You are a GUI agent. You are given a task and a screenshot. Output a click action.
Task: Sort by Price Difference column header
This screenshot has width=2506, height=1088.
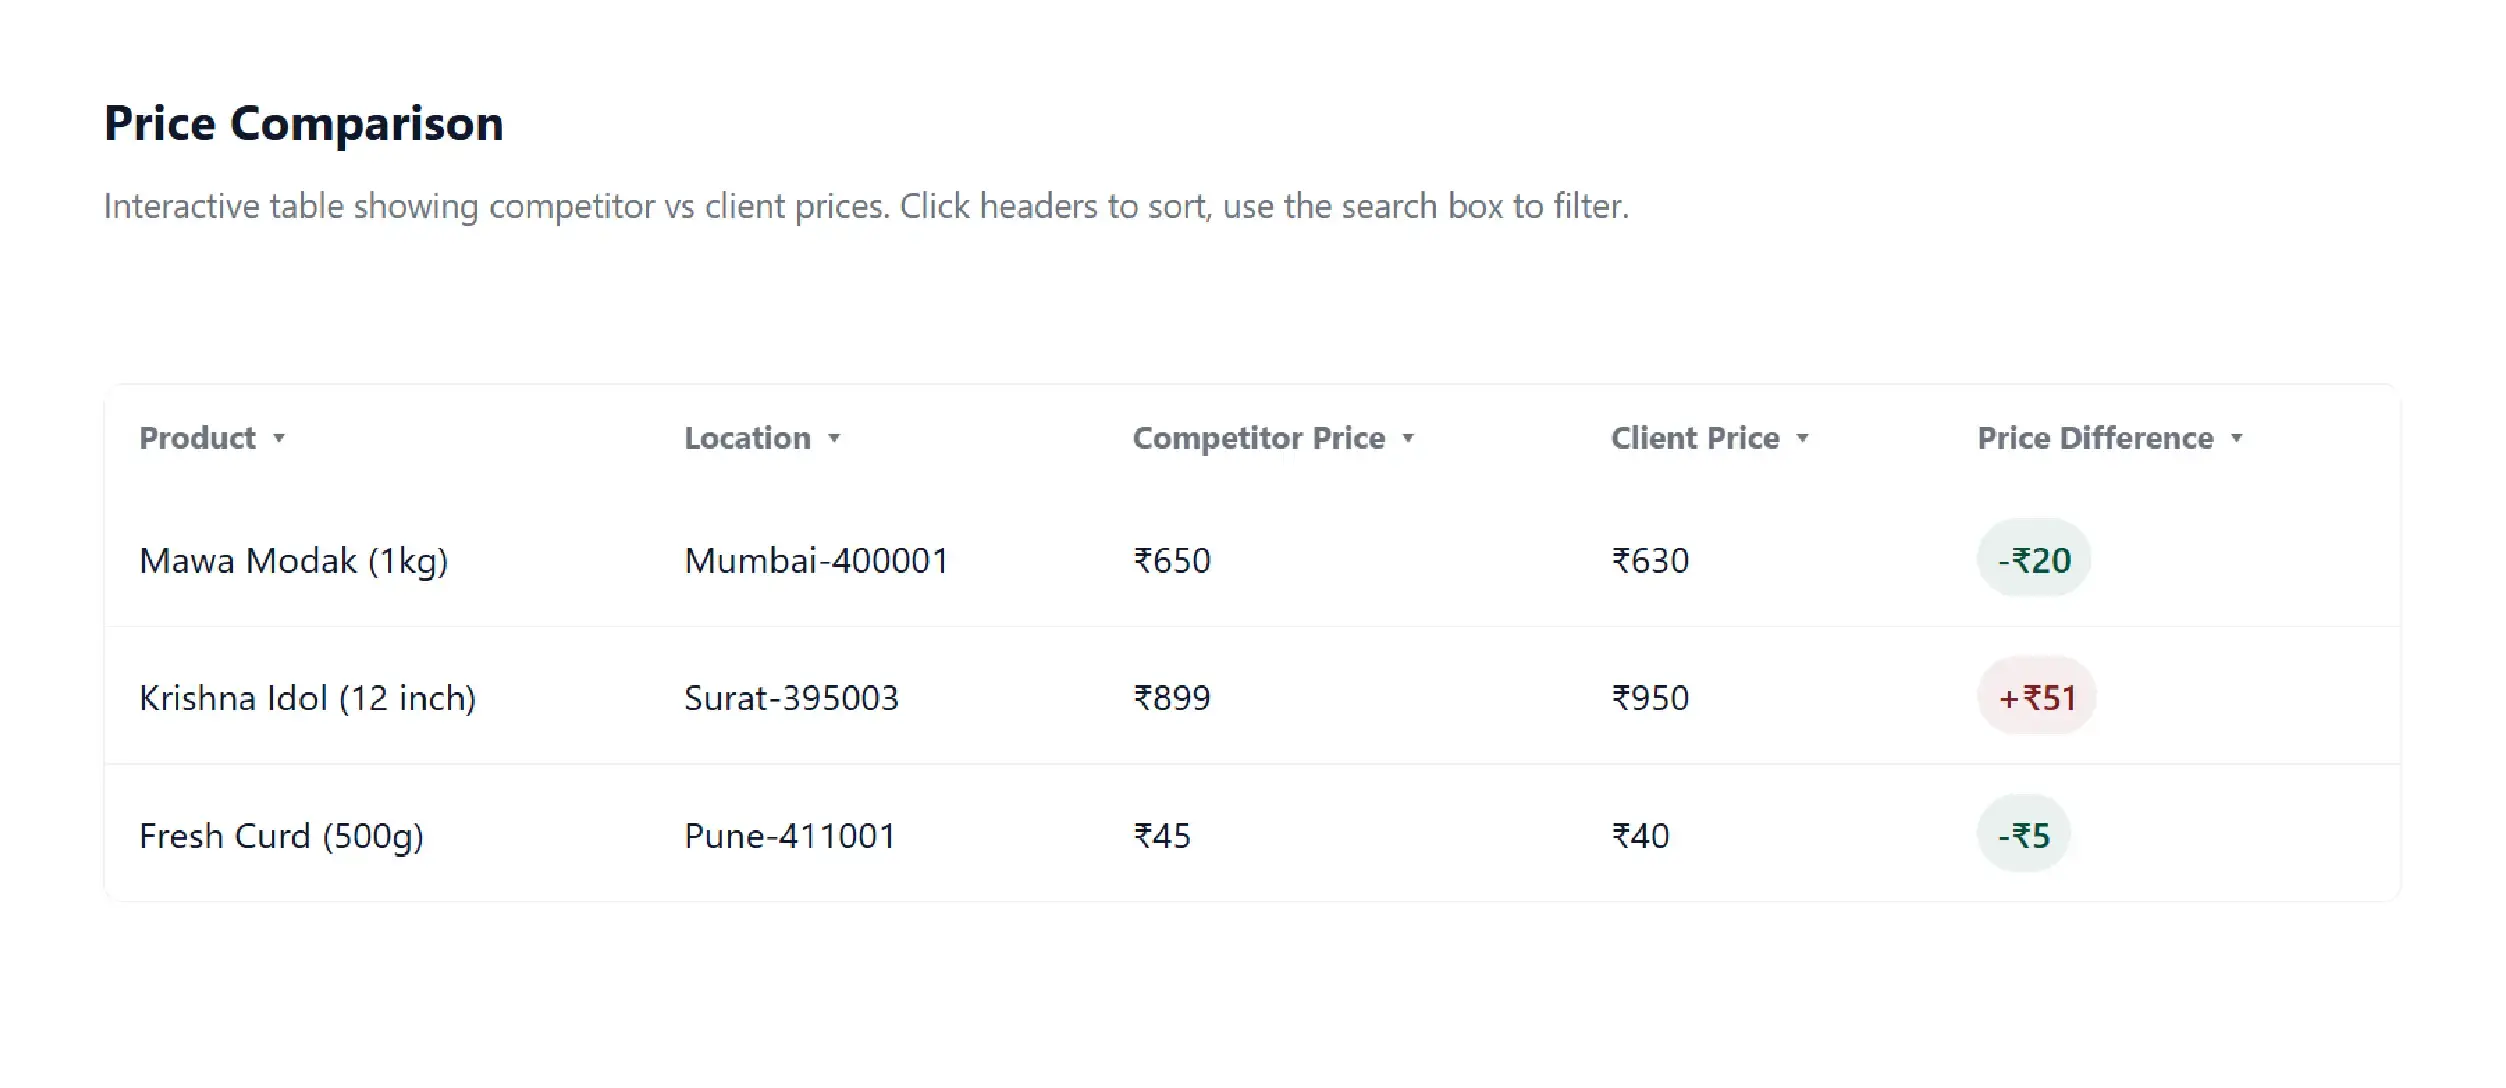click(2095, 438)
